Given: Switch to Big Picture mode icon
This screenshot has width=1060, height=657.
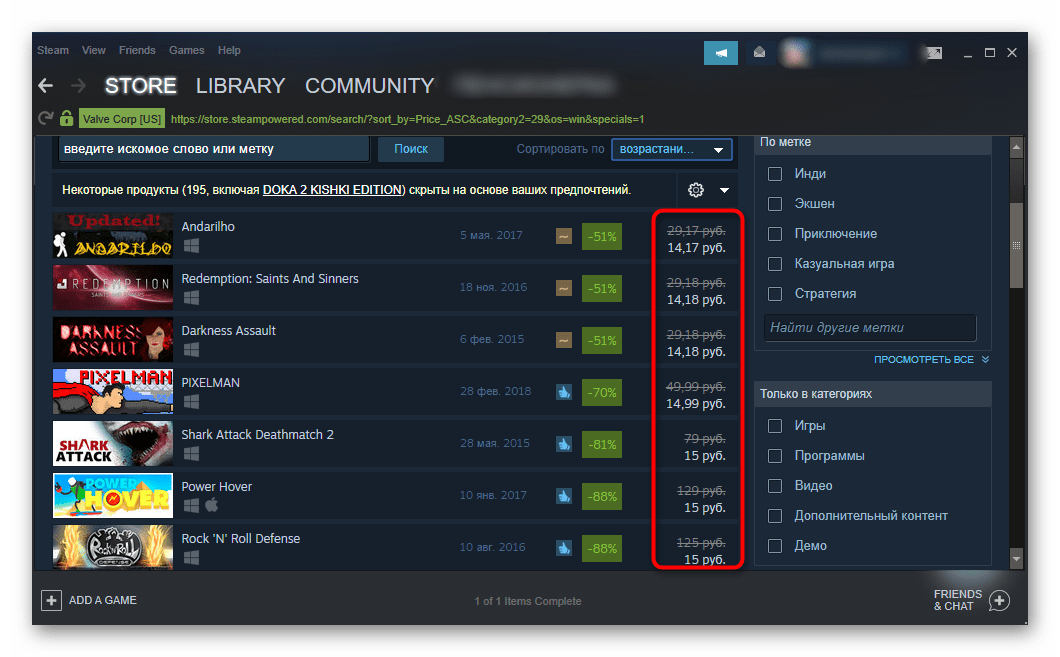Looking at the screenshot, I should pos(934,53).
